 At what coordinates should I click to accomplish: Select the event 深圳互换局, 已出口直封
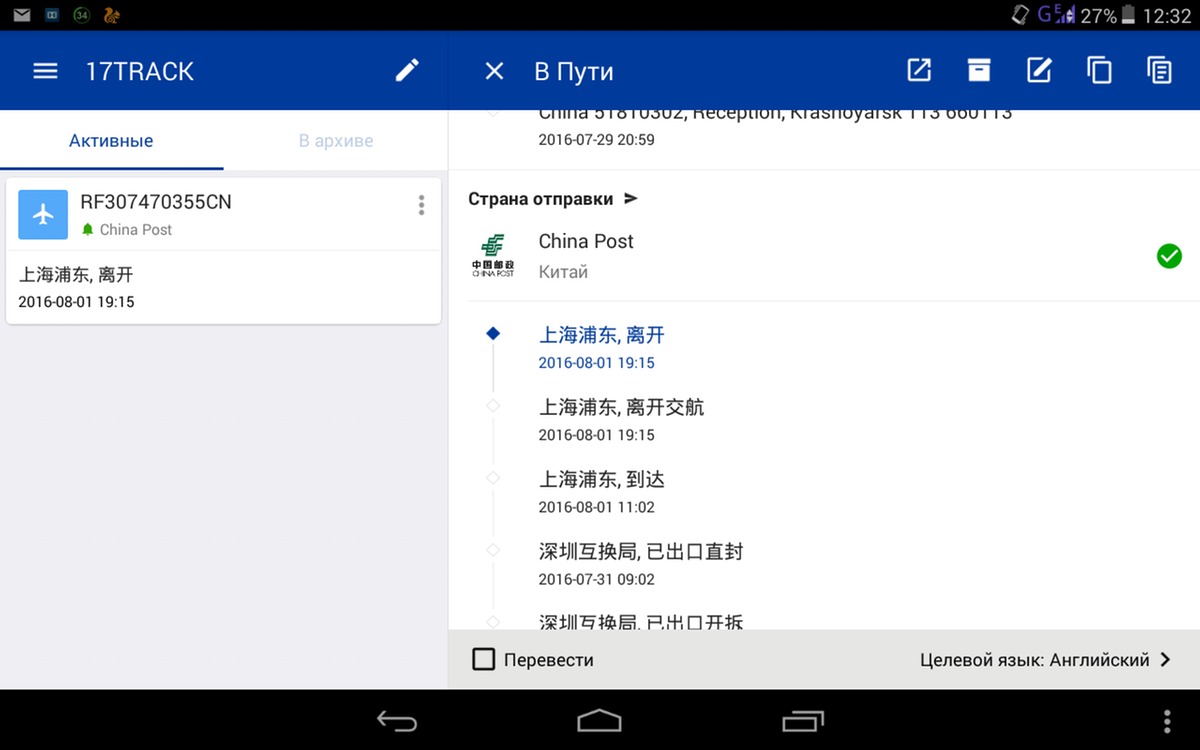(641, 551)
